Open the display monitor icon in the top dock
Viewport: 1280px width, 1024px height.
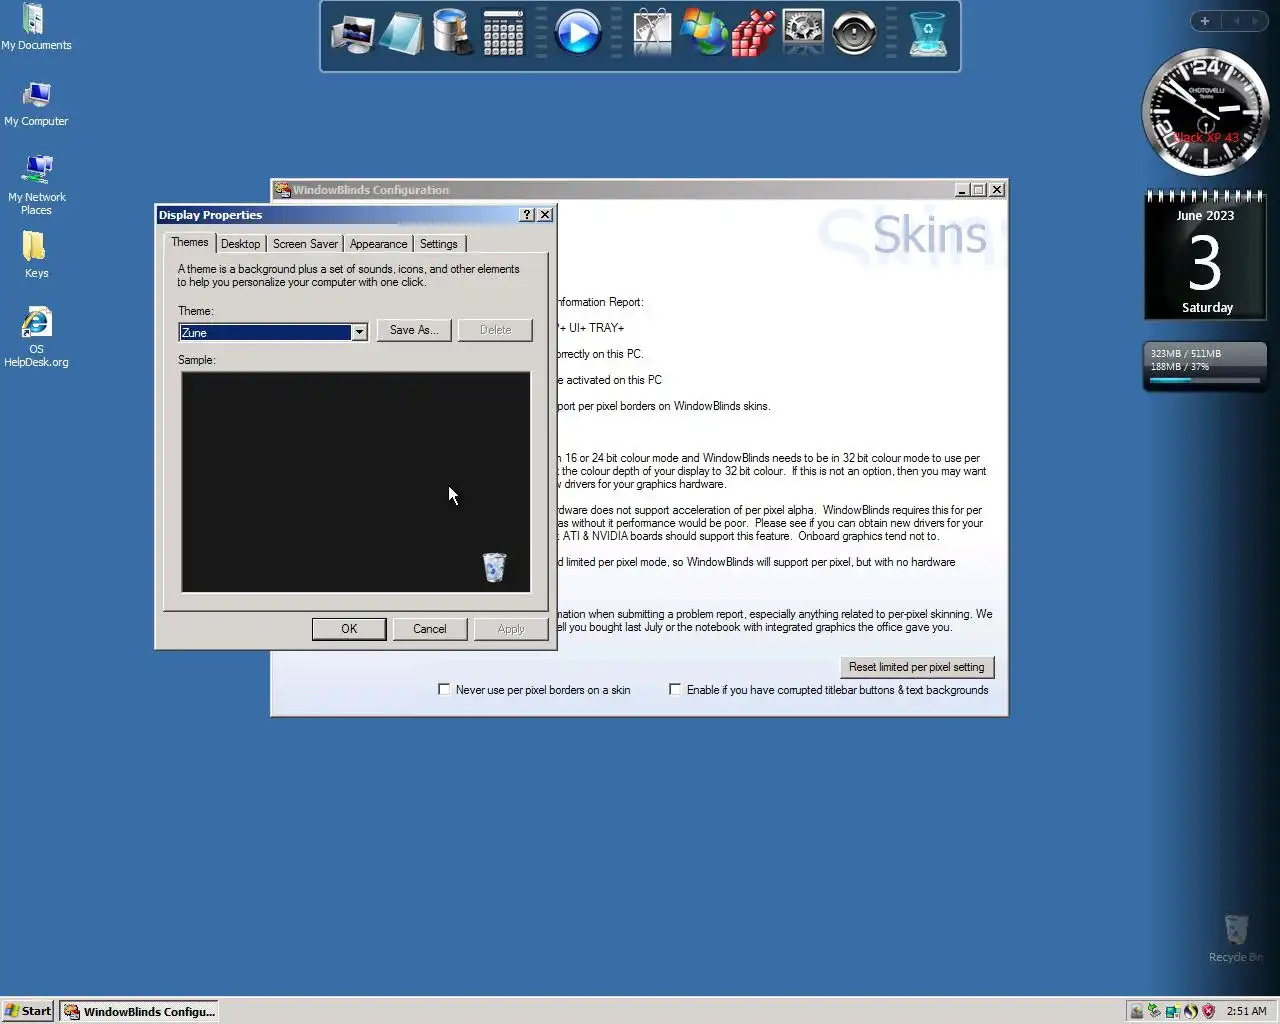tap(352, 34)
